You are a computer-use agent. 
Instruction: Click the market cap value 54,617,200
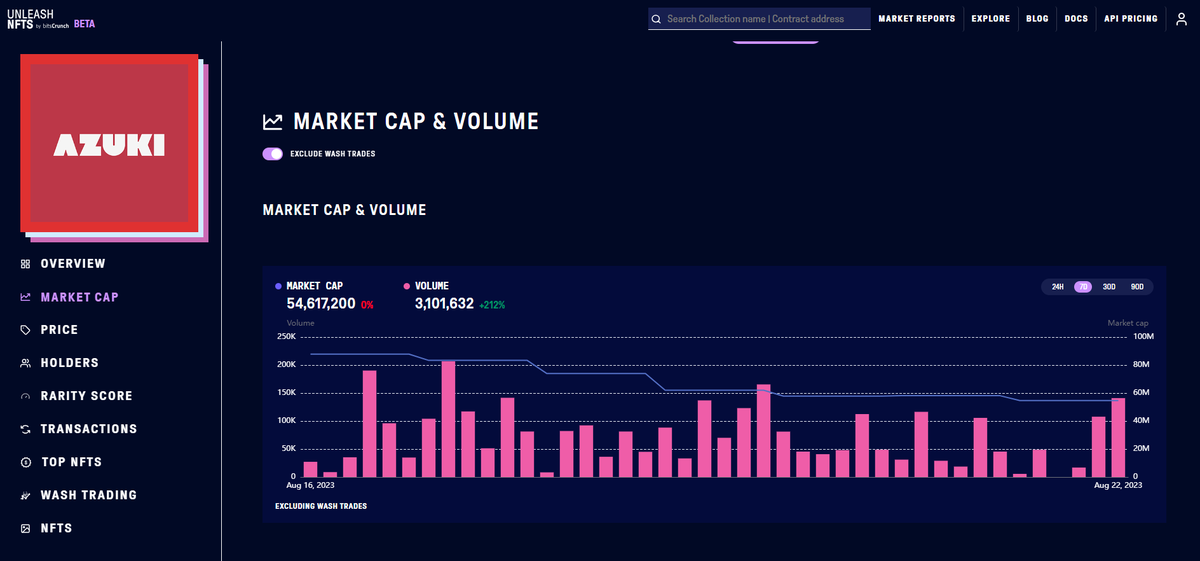click(321, 304)
